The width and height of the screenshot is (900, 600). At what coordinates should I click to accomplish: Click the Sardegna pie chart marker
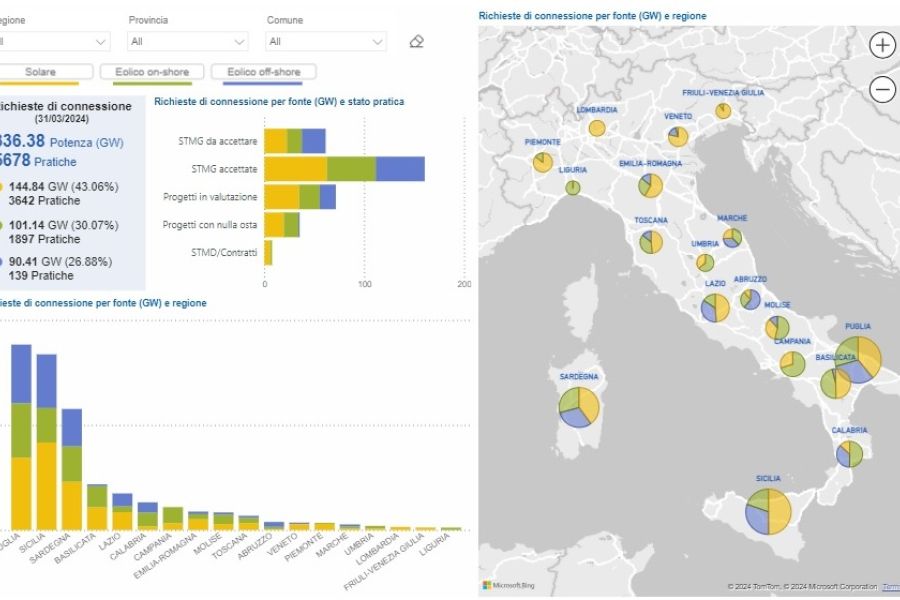pos(579,407)
